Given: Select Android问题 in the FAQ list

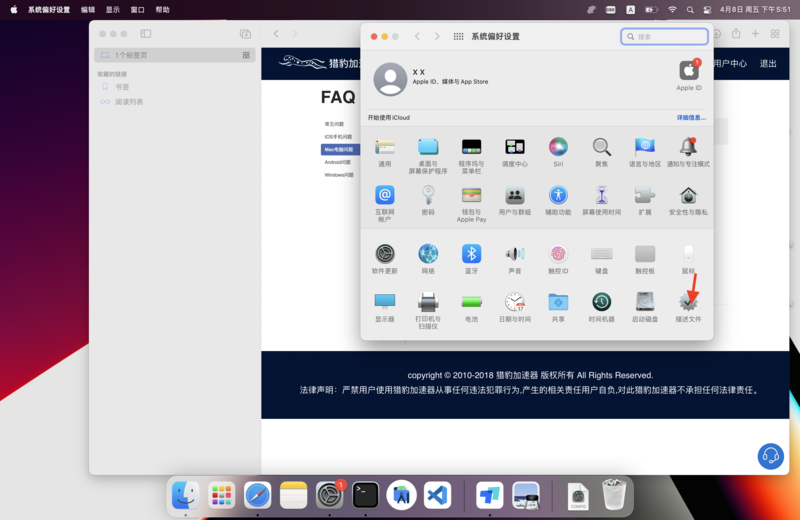Looking at the screenshot, I should click(x=337, y=162).
